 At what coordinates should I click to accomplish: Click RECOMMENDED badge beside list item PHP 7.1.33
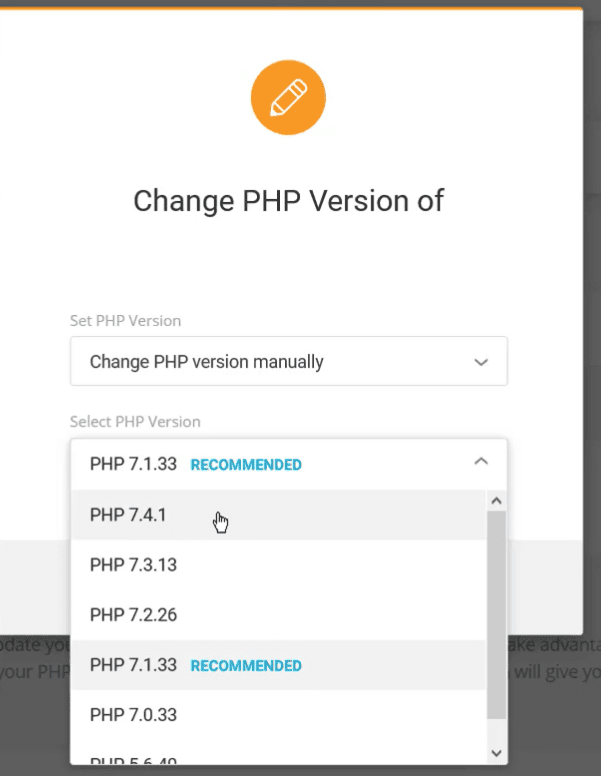point(246,666)
